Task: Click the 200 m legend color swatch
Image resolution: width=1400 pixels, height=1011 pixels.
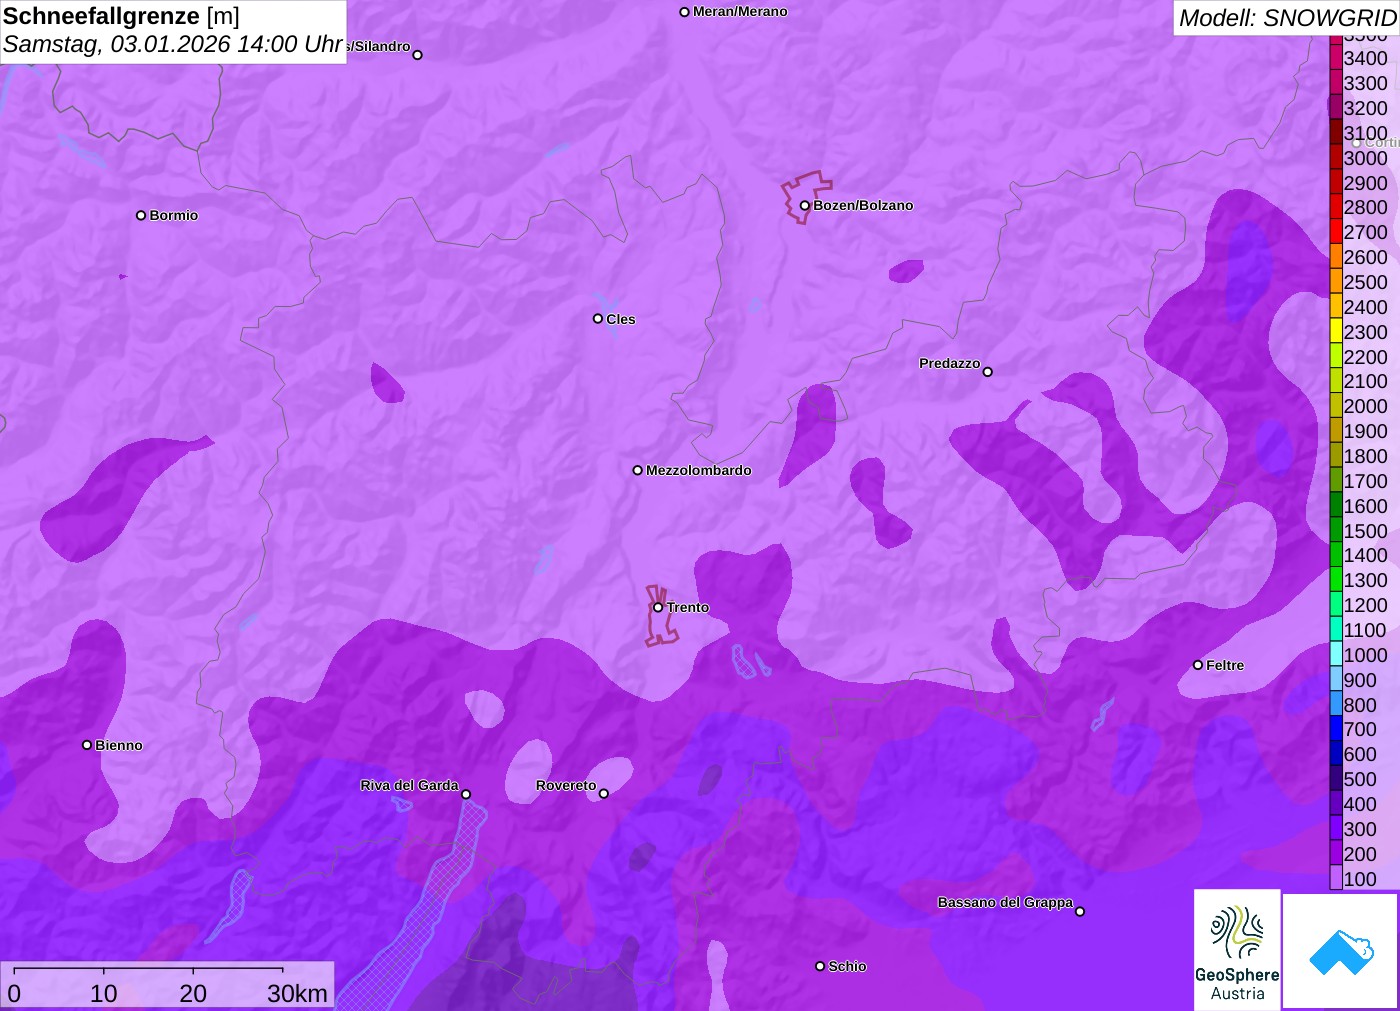Action: click(x=1336, y=853)
